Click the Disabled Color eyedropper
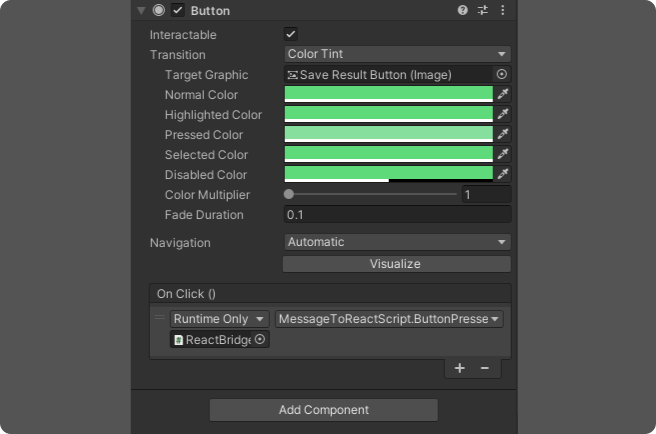 [x=503, y=174]
